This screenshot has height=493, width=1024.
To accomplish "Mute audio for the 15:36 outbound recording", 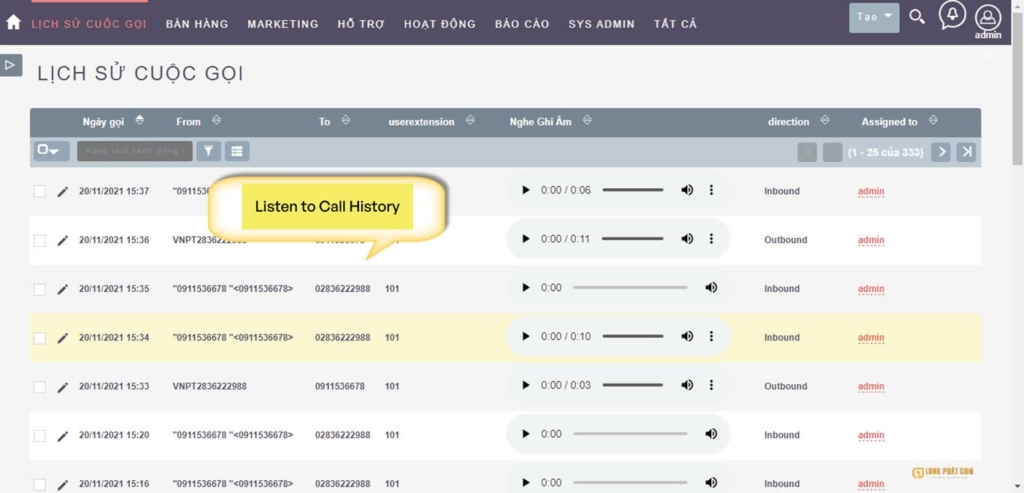I will click(687, 239).
